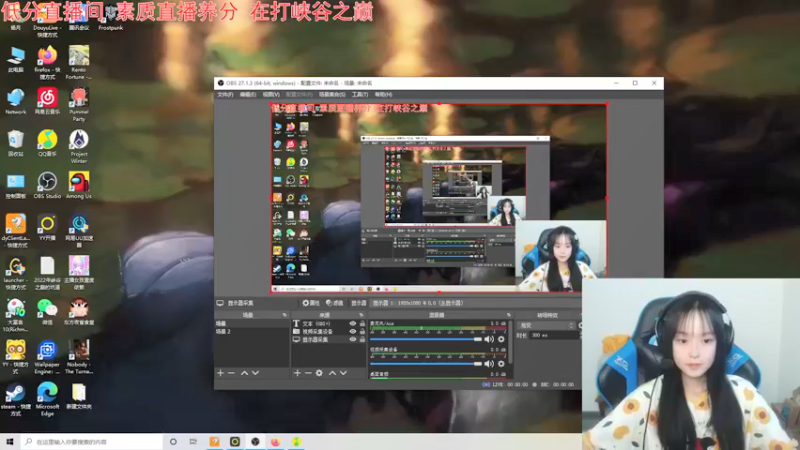Move source down with arrow icon

(x=343, y=373)
